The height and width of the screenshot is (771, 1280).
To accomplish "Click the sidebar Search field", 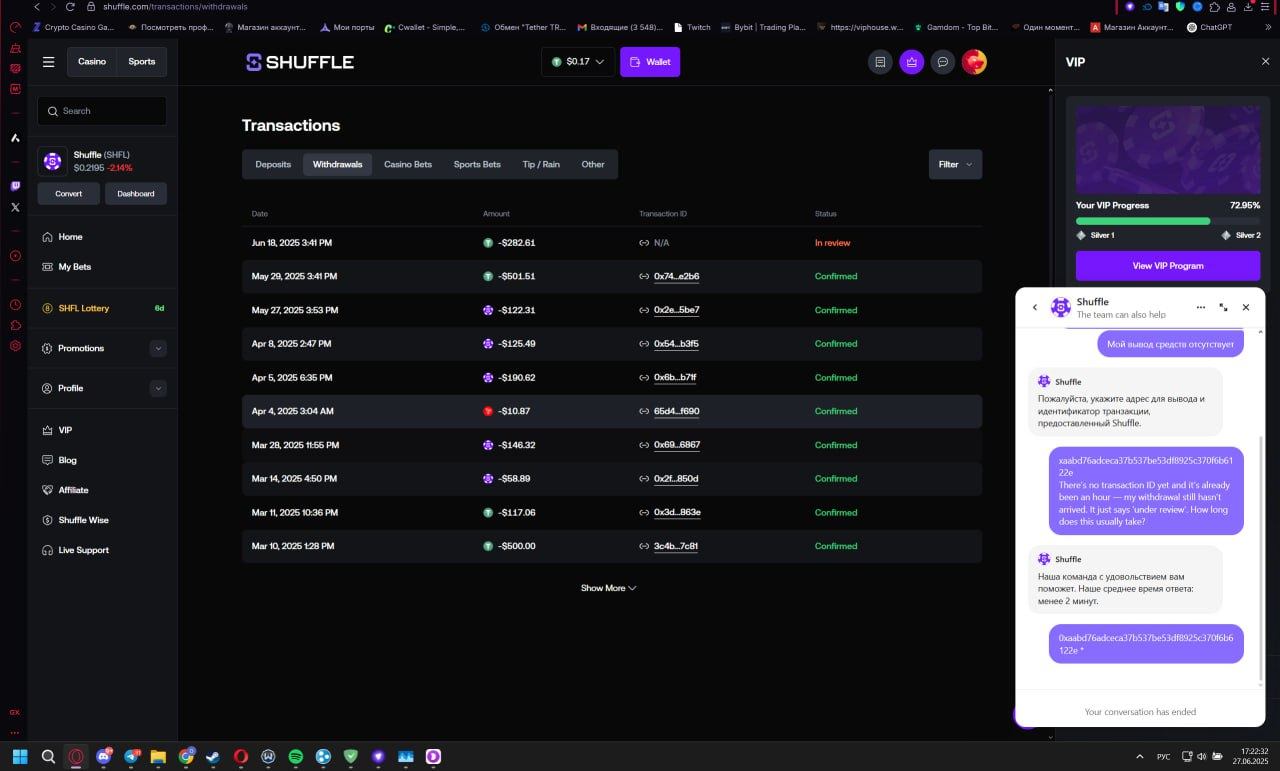I will 102,111.
